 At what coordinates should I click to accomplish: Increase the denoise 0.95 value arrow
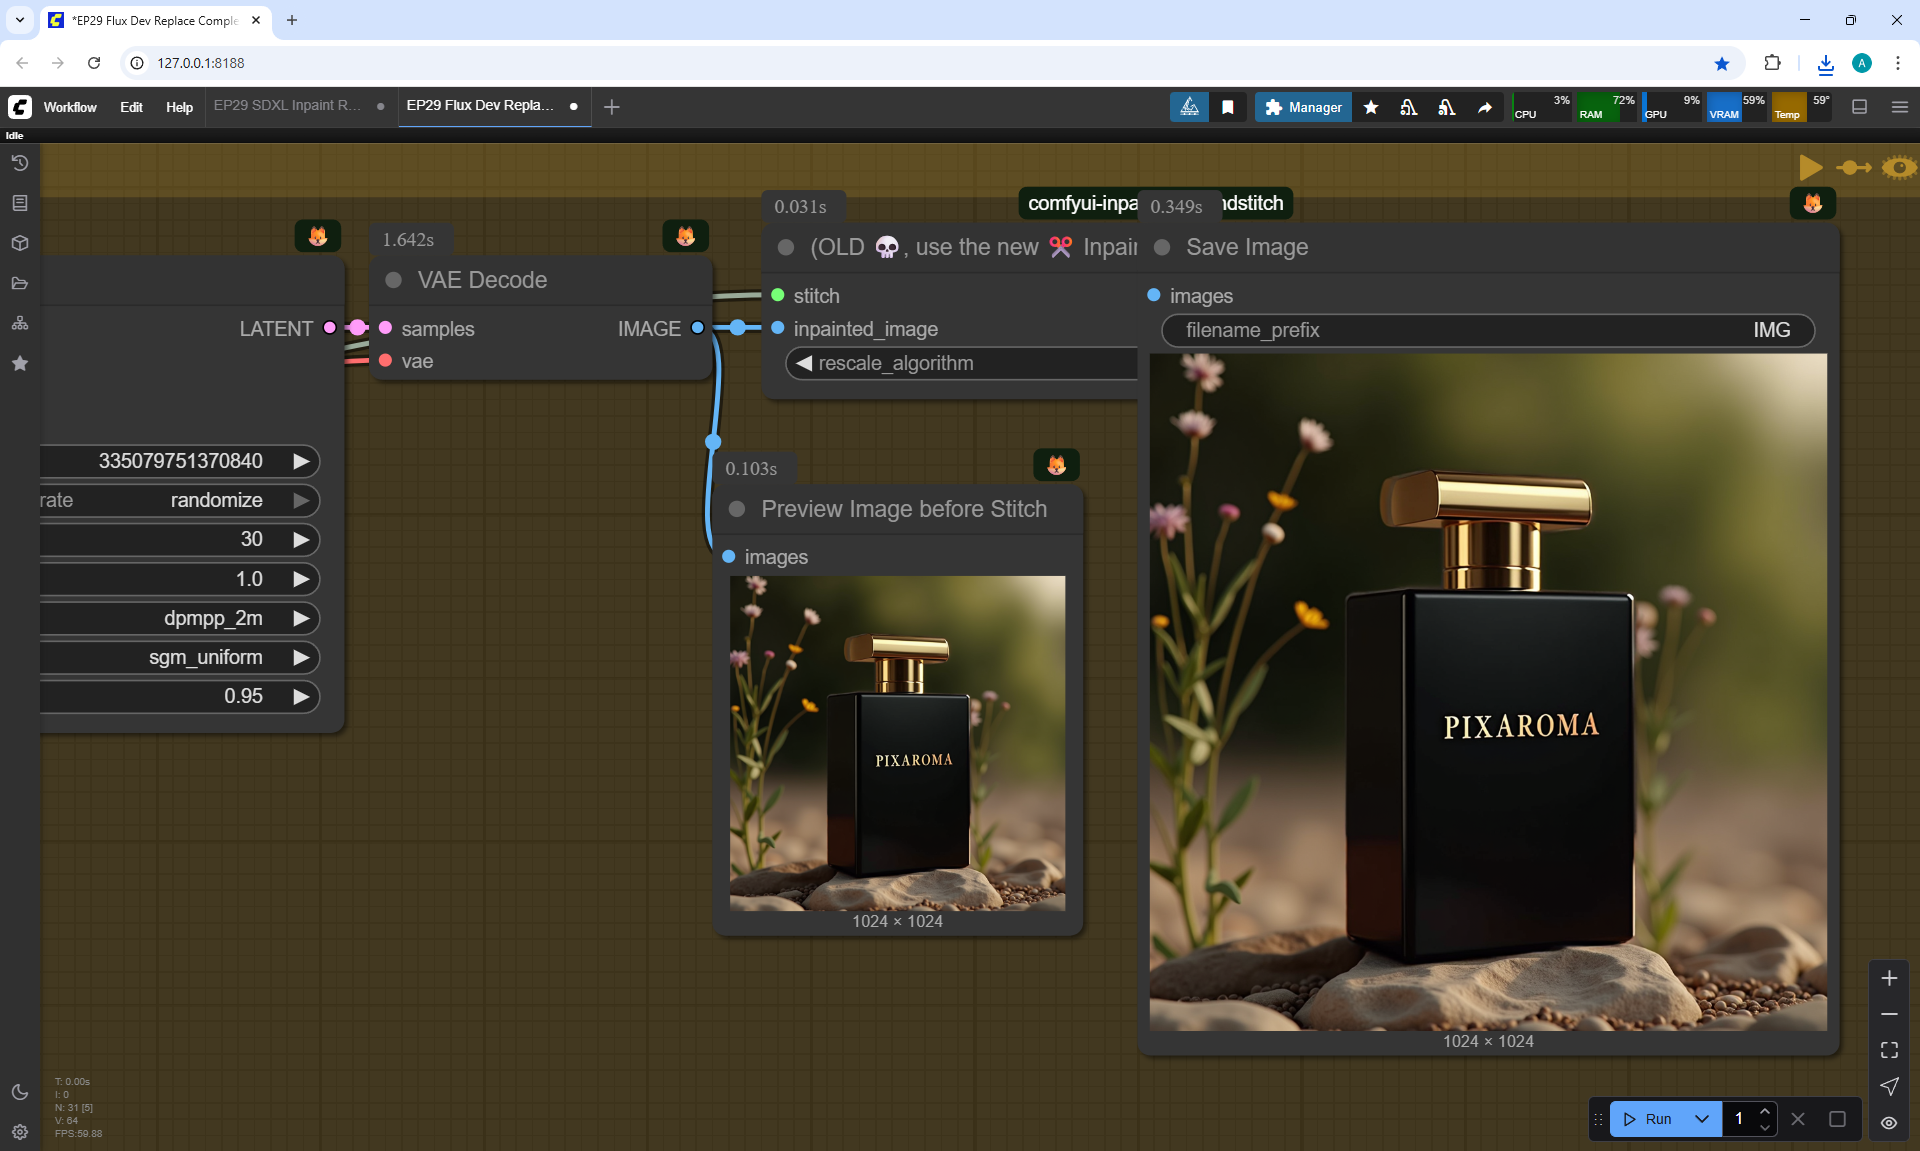pos(301,696)
